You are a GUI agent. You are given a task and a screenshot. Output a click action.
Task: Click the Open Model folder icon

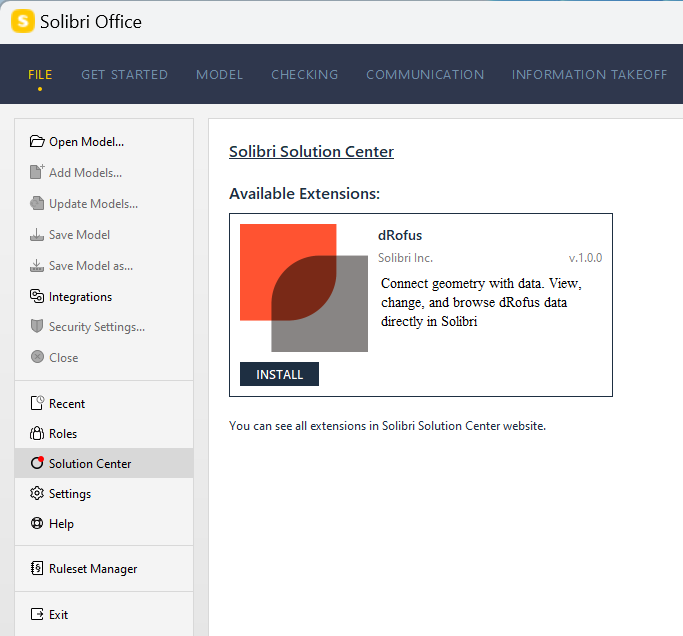coord(37,142)
